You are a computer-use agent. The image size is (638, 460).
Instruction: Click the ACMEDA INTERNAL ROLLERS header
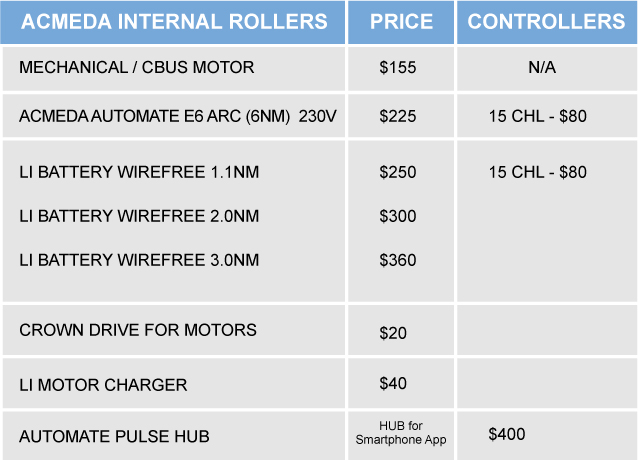pos(173,21)
